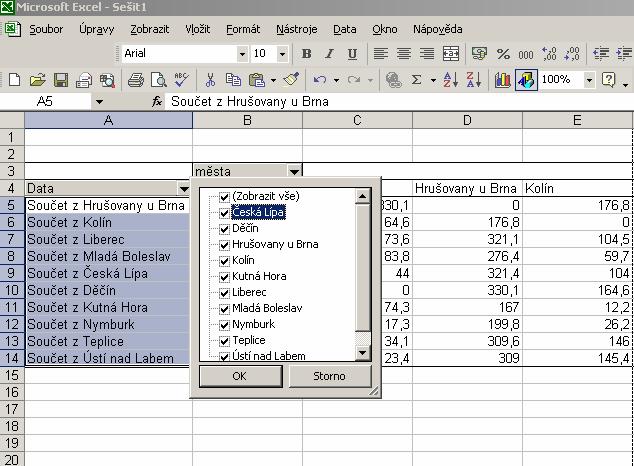Open the Zobrazit menu
The image size is (634, 466).
point(150,29)
